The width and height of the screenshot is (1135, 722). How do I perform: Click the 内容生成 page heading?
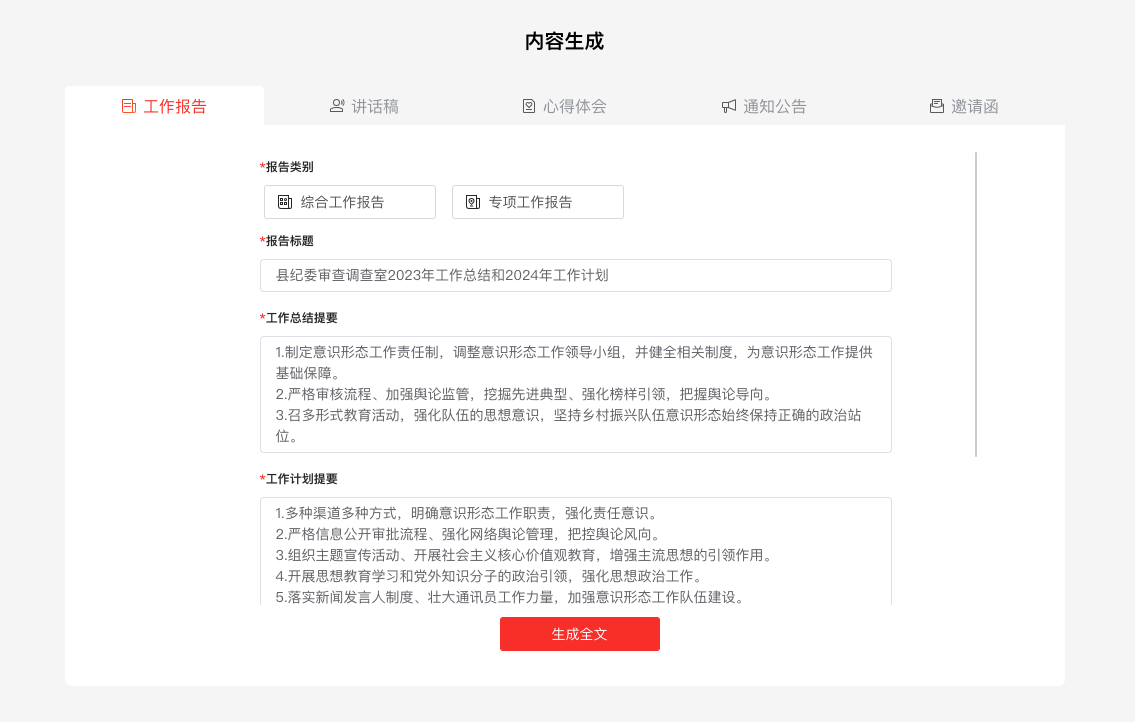point(565,41)
